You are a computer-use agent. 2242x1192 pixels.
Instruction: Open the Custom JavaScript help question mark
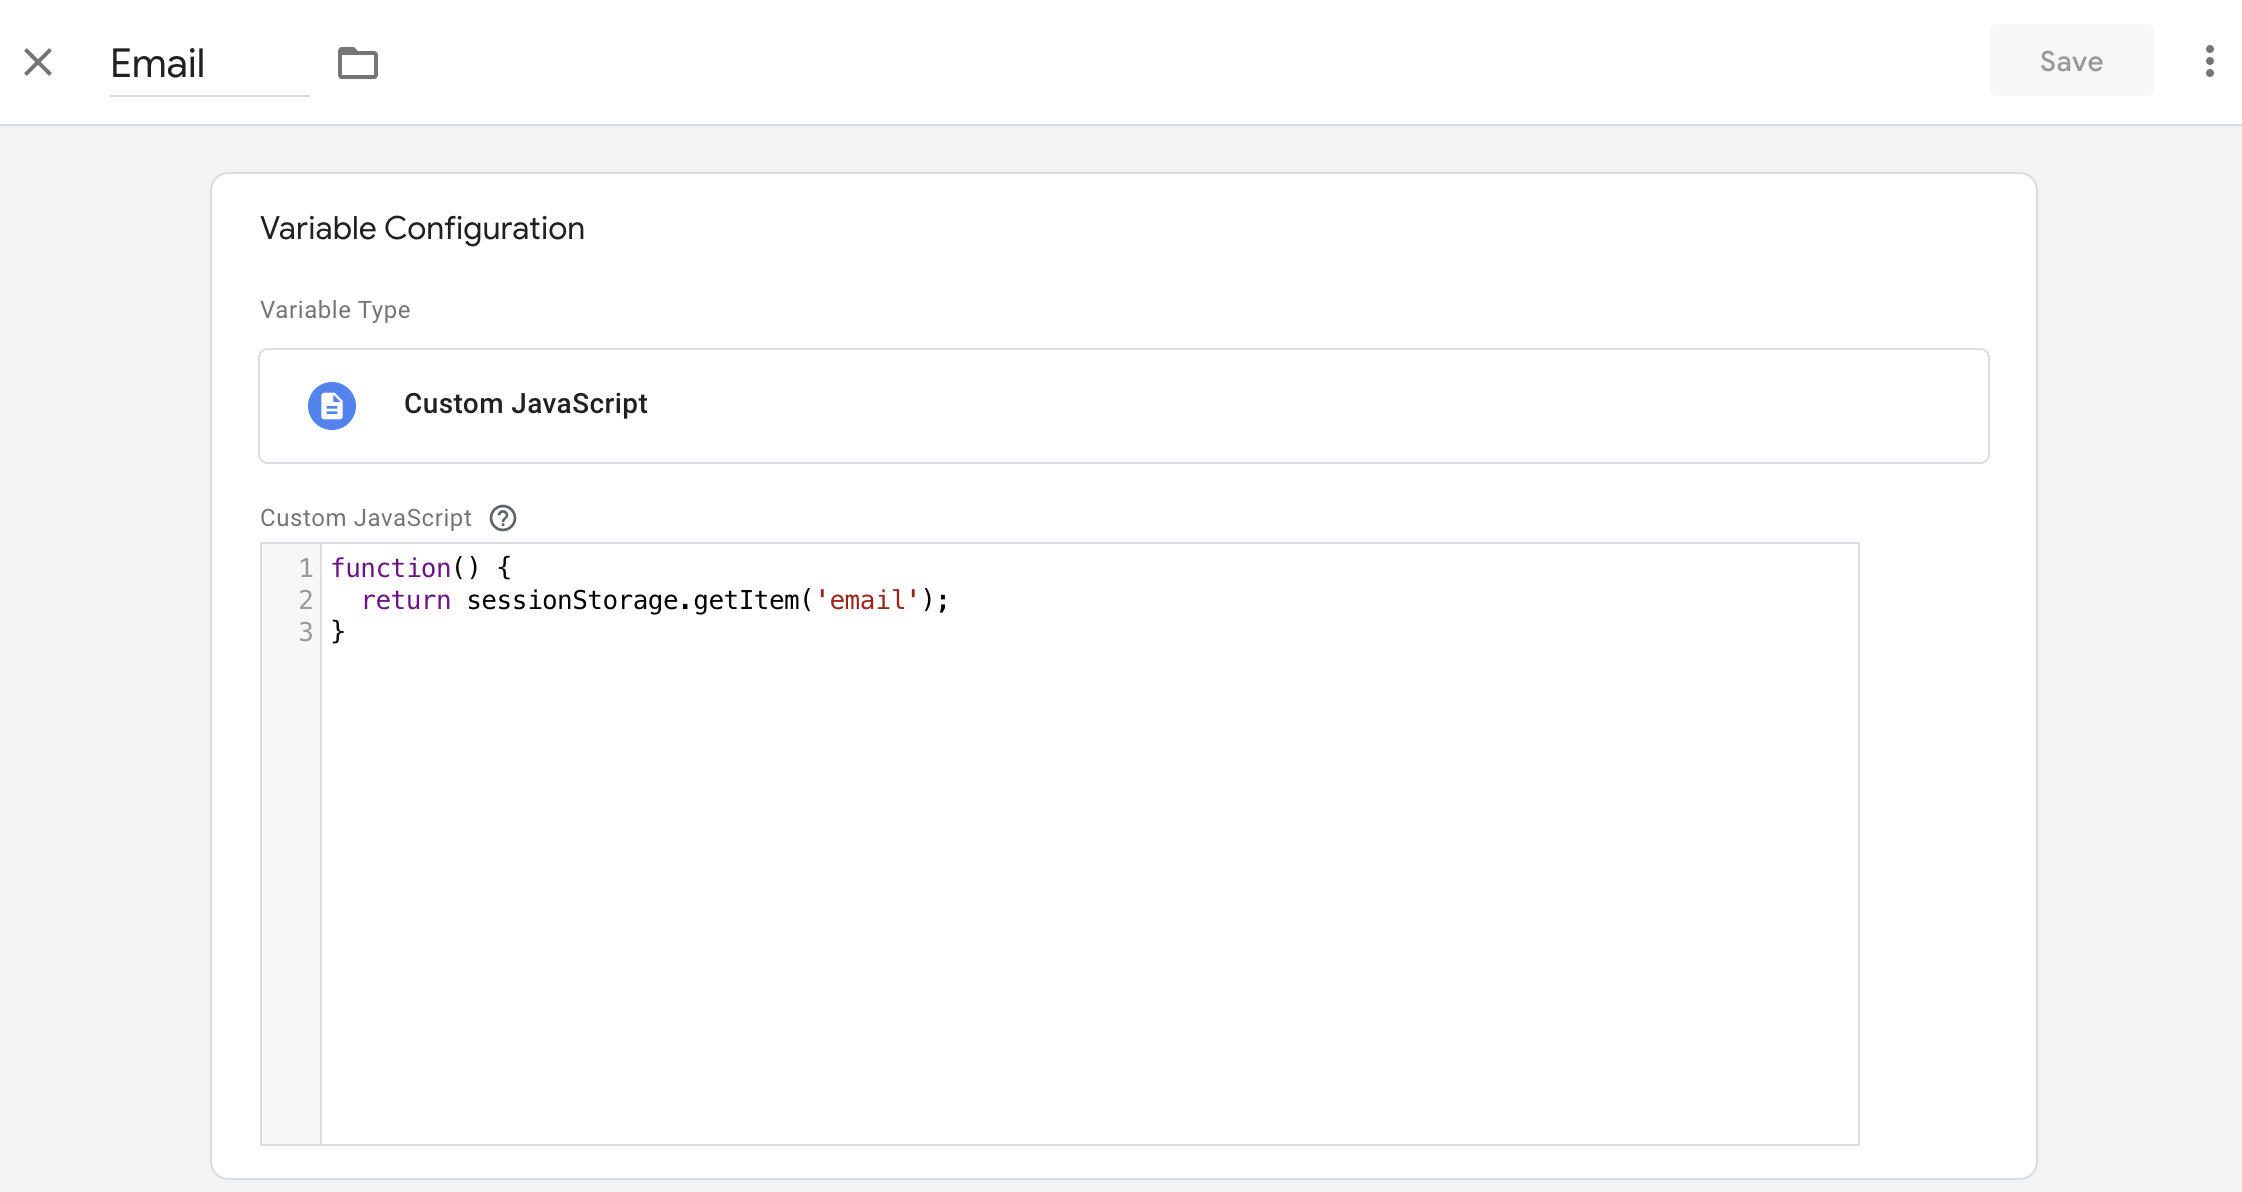503,518
